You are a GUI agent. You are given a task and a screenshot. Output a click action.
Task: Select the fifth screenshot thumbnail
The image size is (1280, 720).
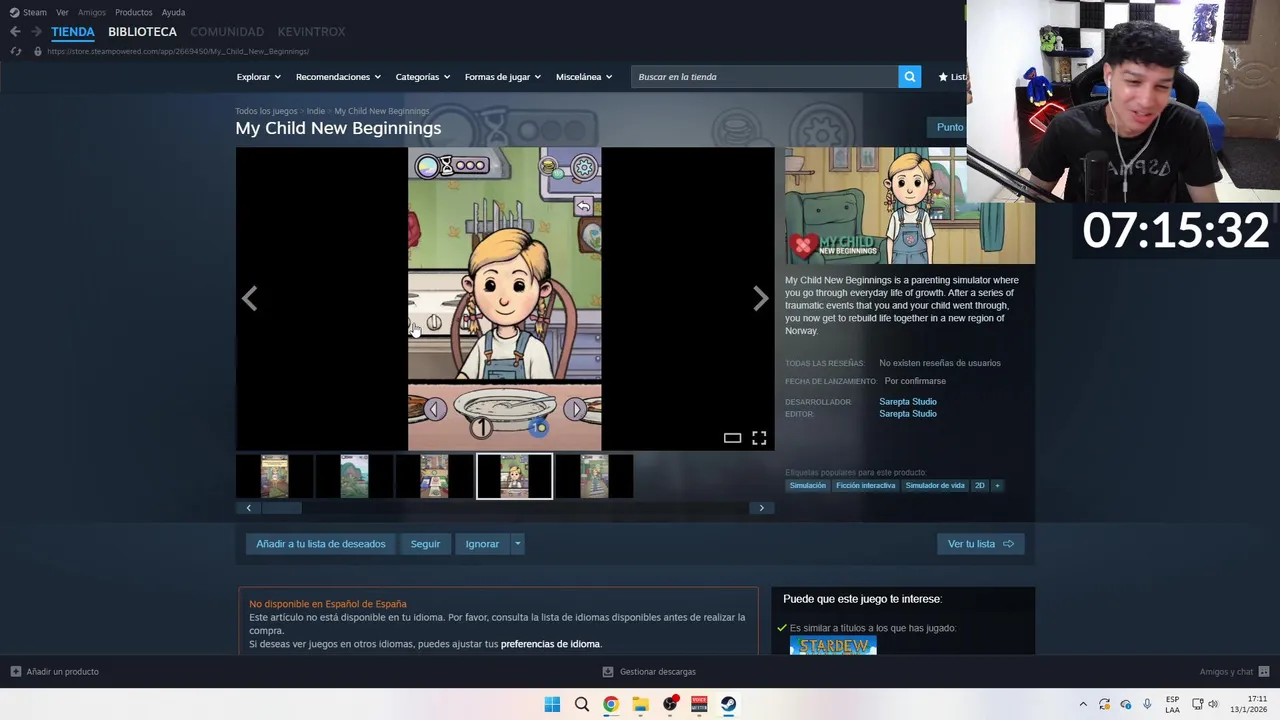coord(594,476)
